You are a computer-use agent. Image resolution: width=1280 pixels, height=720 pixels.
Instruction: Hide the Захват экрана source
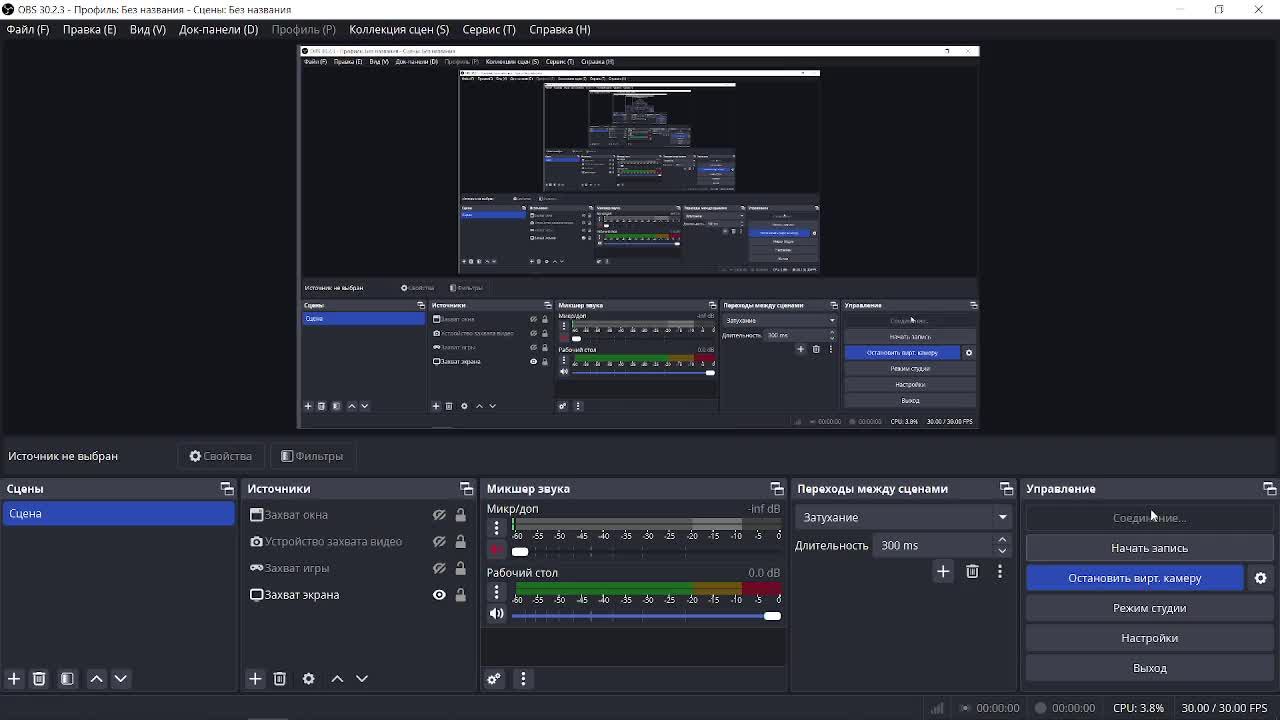click(x=439, y=595)
